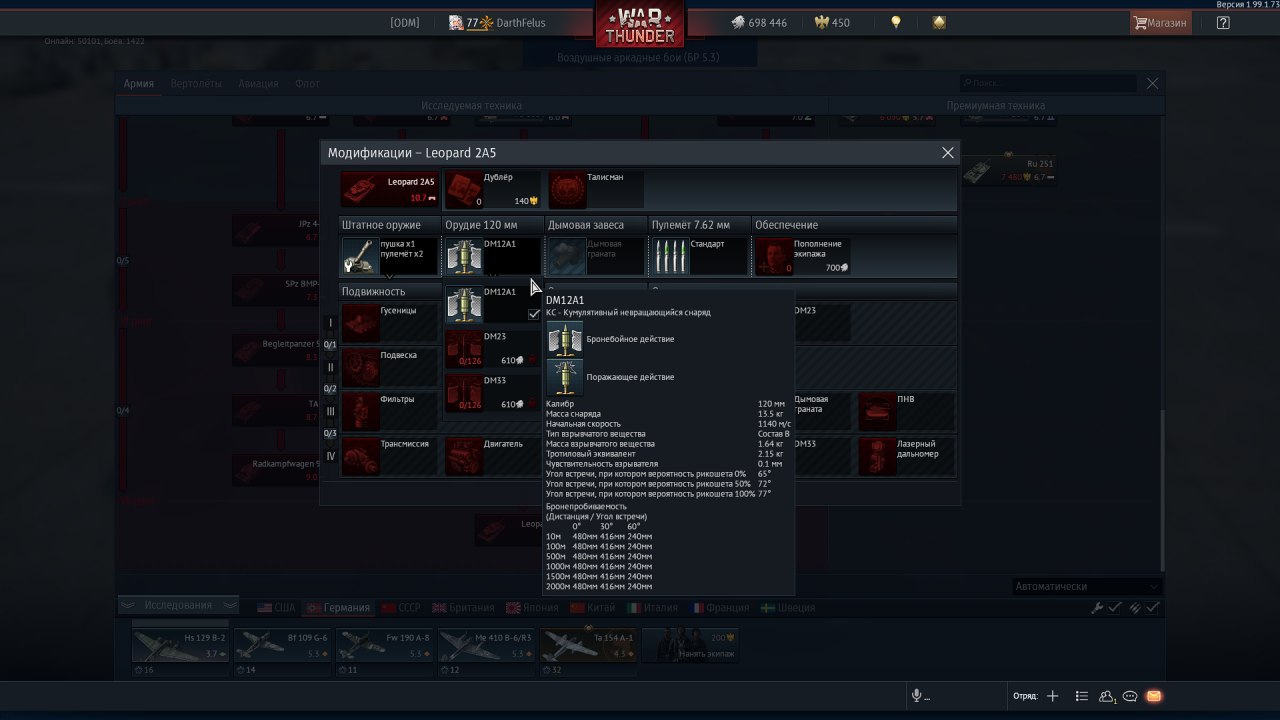1280x720 pixels.
Task: Click the lightbulb hints icon
Action: pyautogui.click(x=896, y=22)
